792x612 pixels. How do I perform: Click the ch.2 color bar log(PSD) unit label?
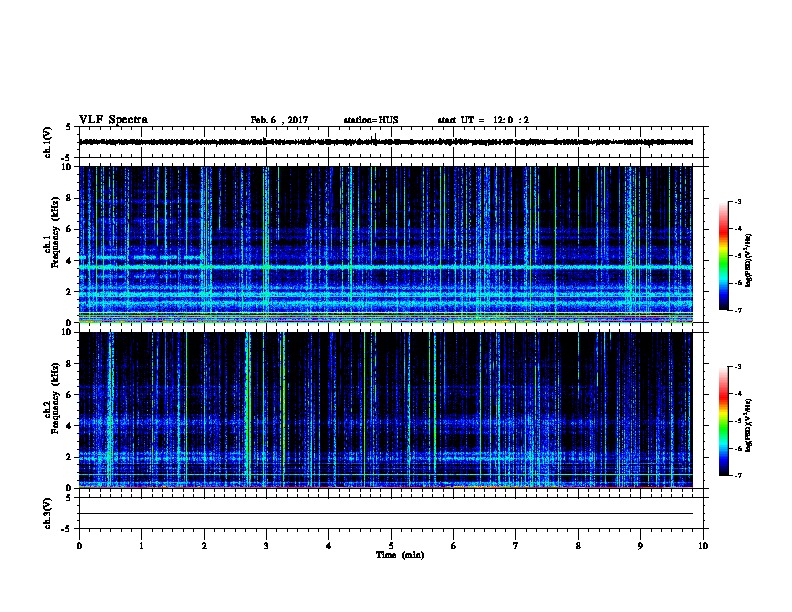748,425
